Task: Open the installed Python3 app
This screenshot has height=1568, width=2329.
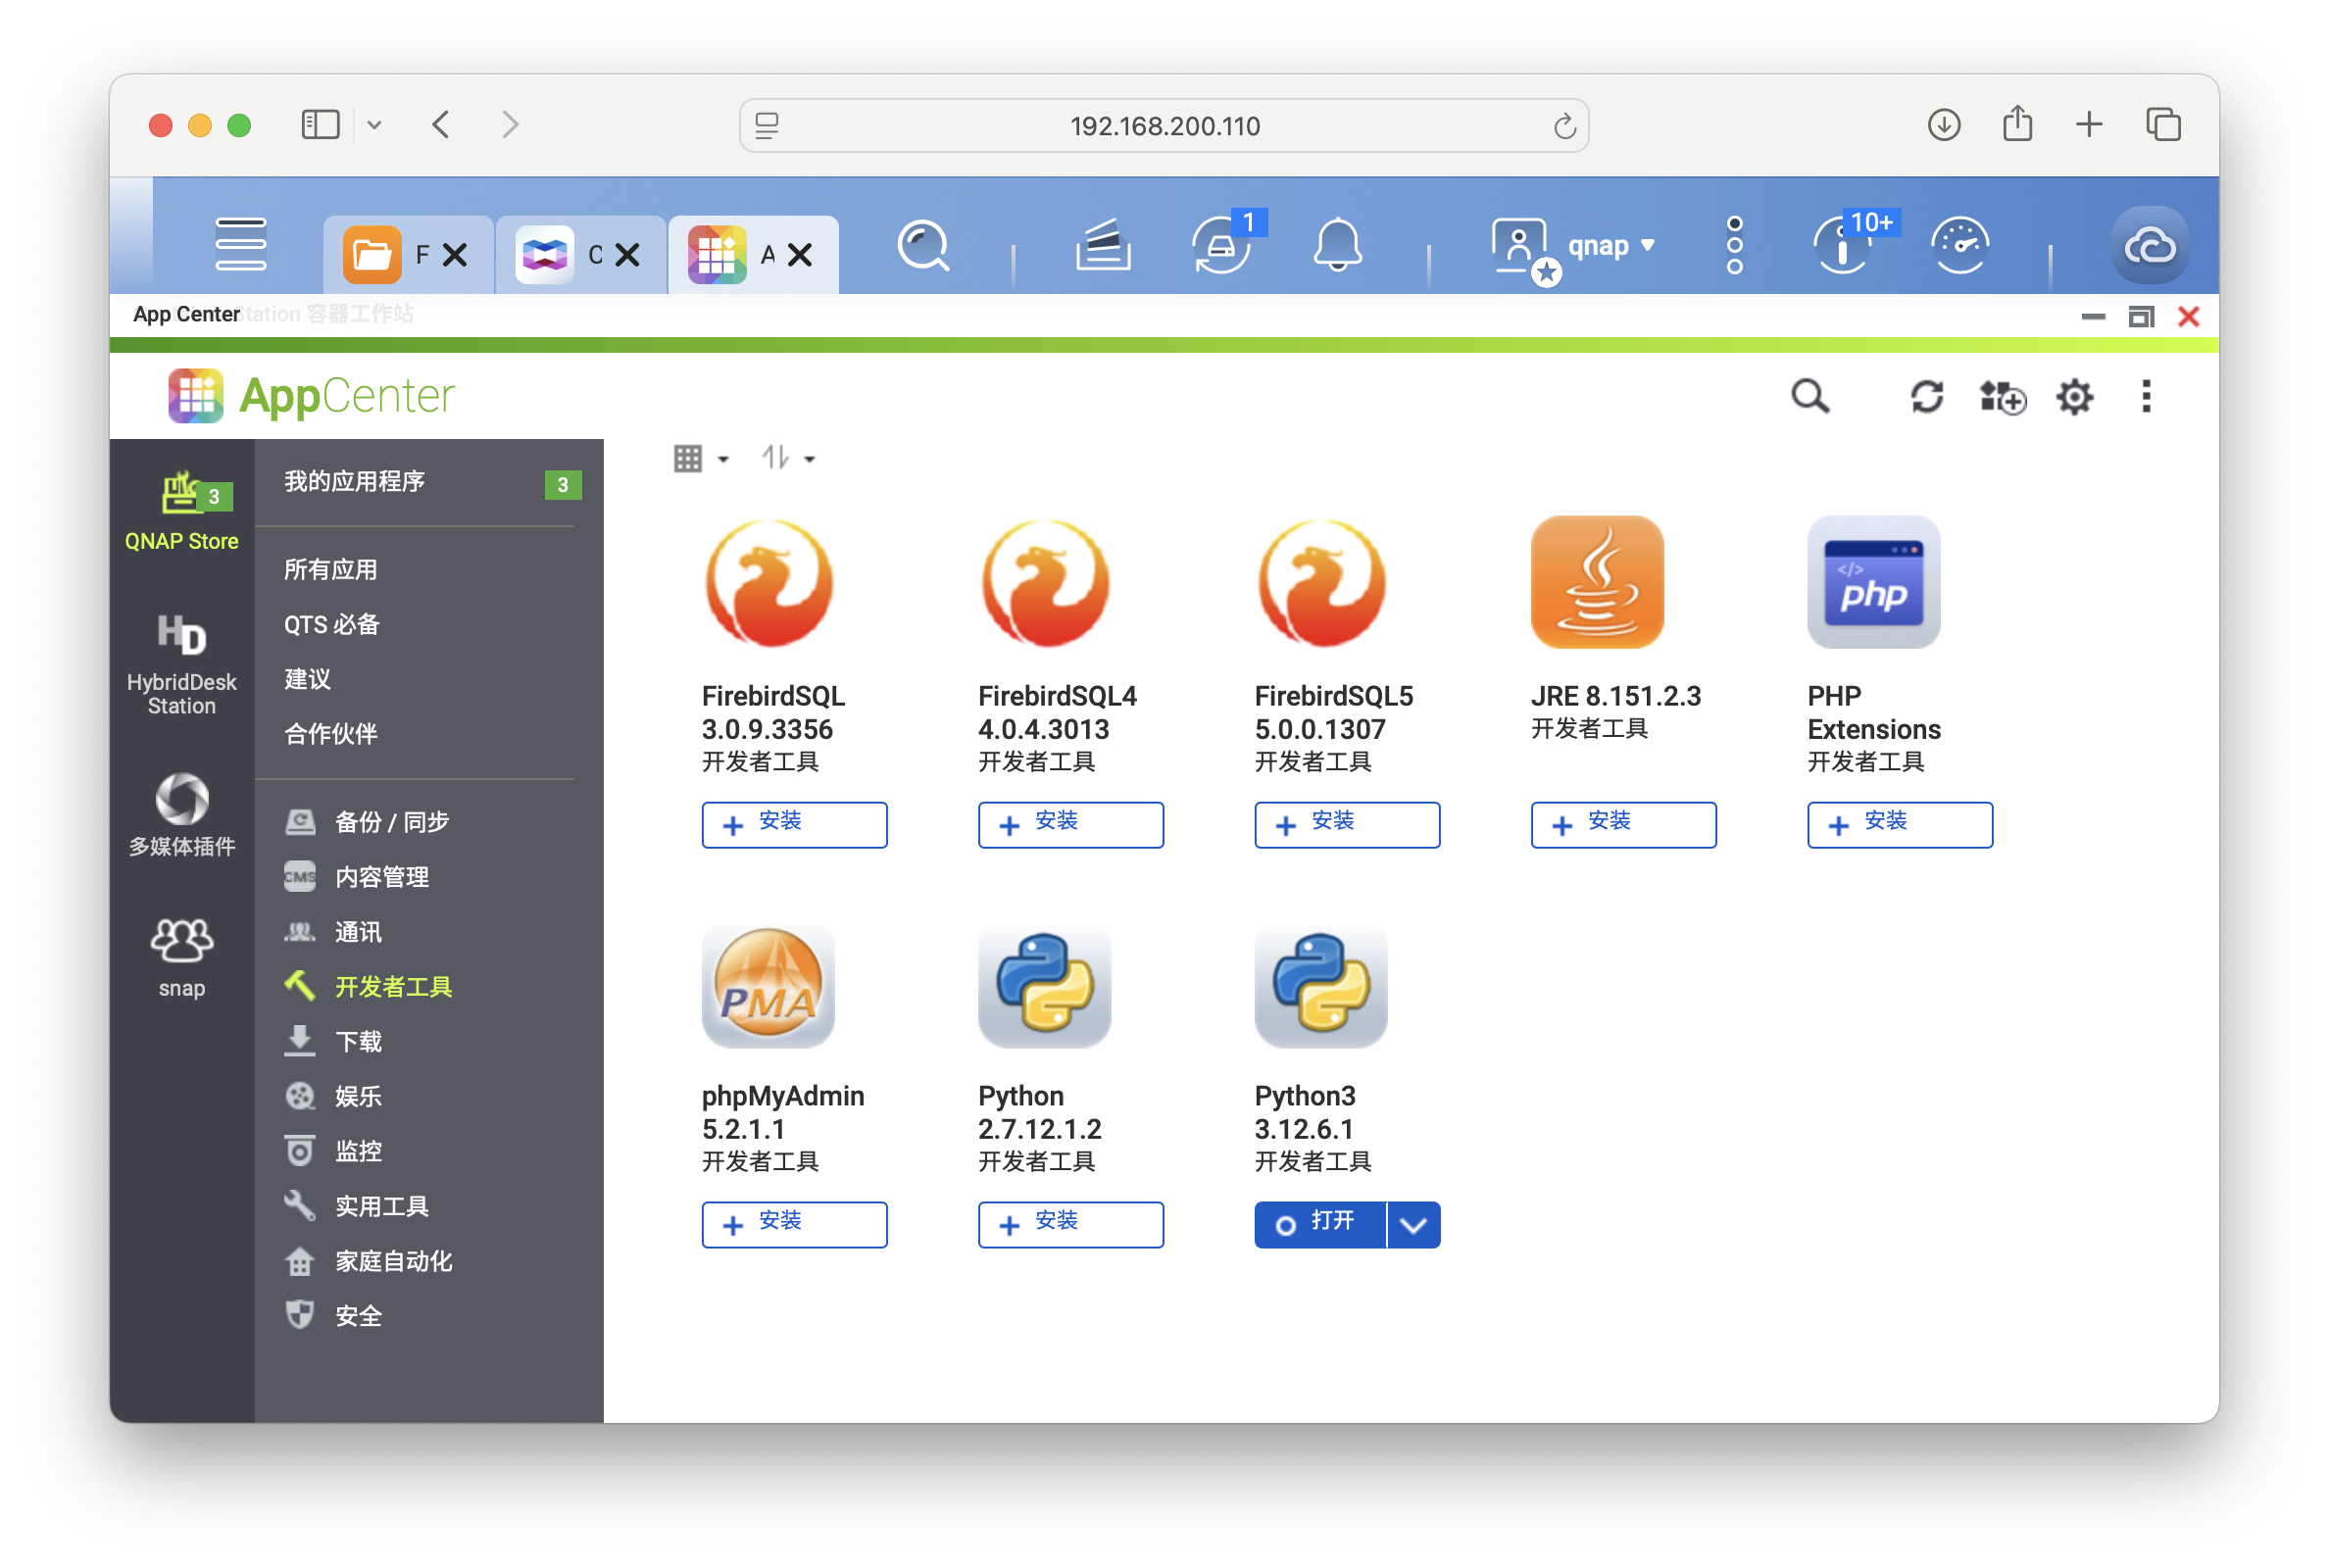Action: (1320, 1224)
